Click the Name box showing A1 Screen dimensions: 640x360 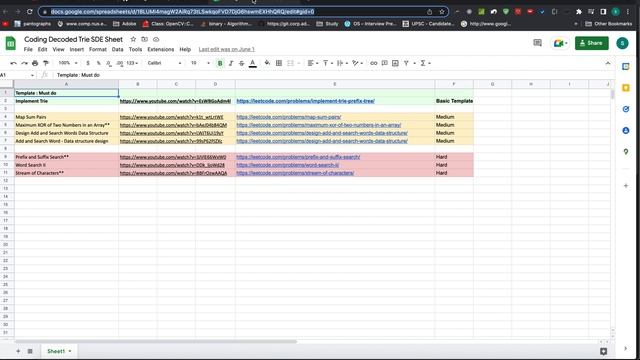pyautogui.click(x=17, y=75)
